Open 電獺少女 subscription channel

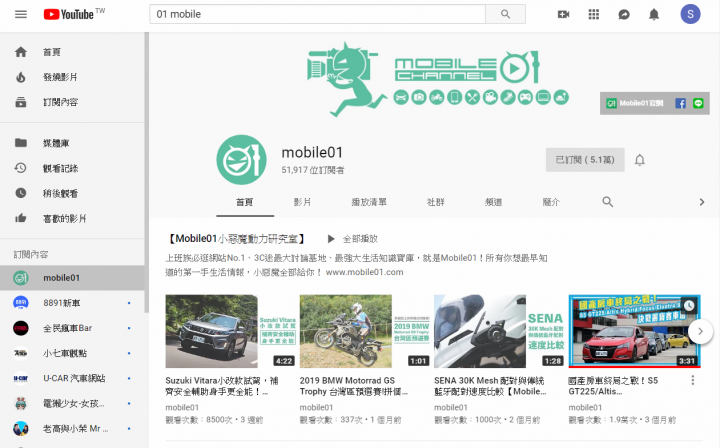coord(73,403)
